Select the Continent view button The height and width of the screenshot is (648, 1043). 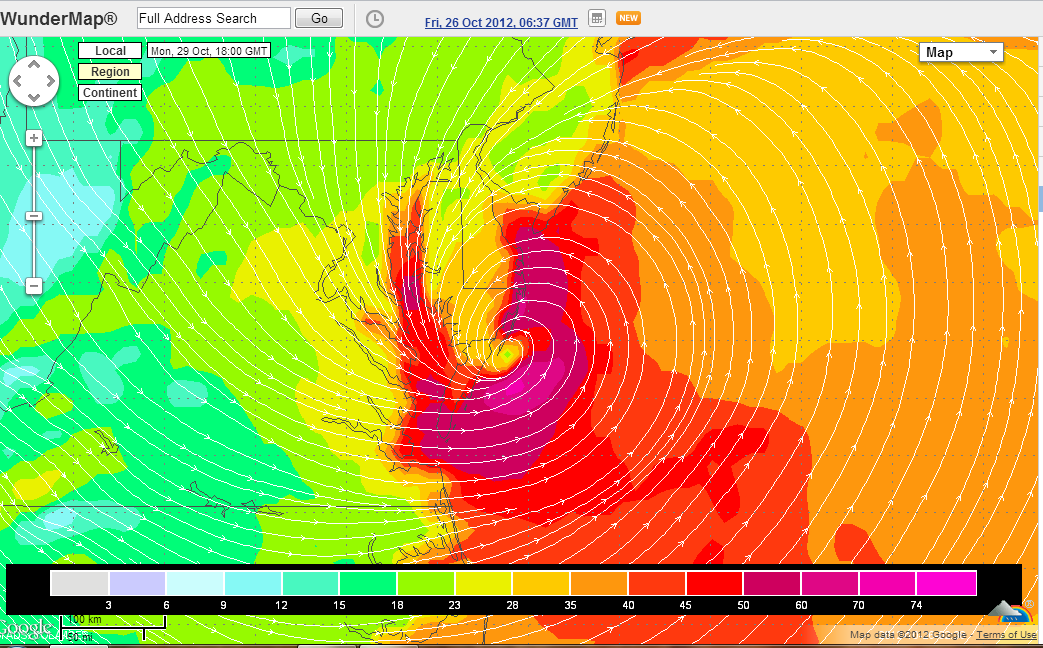tap(110, 92)
